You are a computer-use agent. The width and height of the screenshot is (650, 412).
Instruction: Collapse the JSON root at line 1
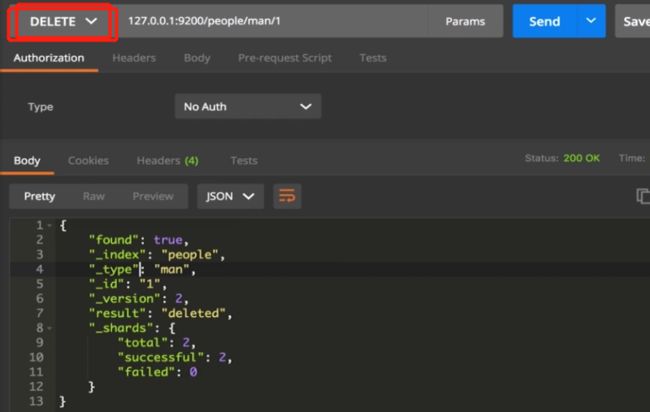(x=50, y=225)
